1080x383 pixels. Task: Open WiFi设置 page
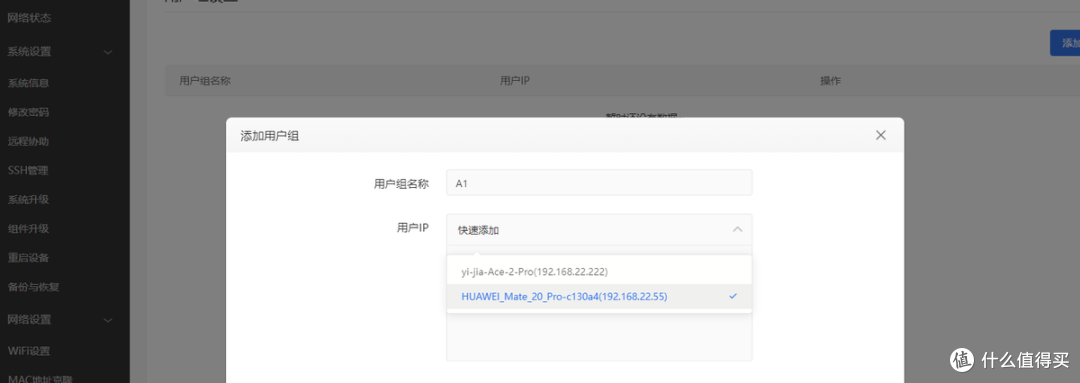point(29,351)
